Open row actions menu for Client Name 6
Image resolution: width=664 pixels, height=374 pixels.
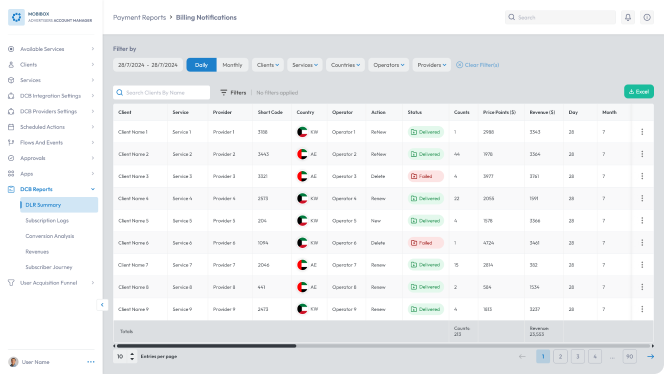(642, 243)
